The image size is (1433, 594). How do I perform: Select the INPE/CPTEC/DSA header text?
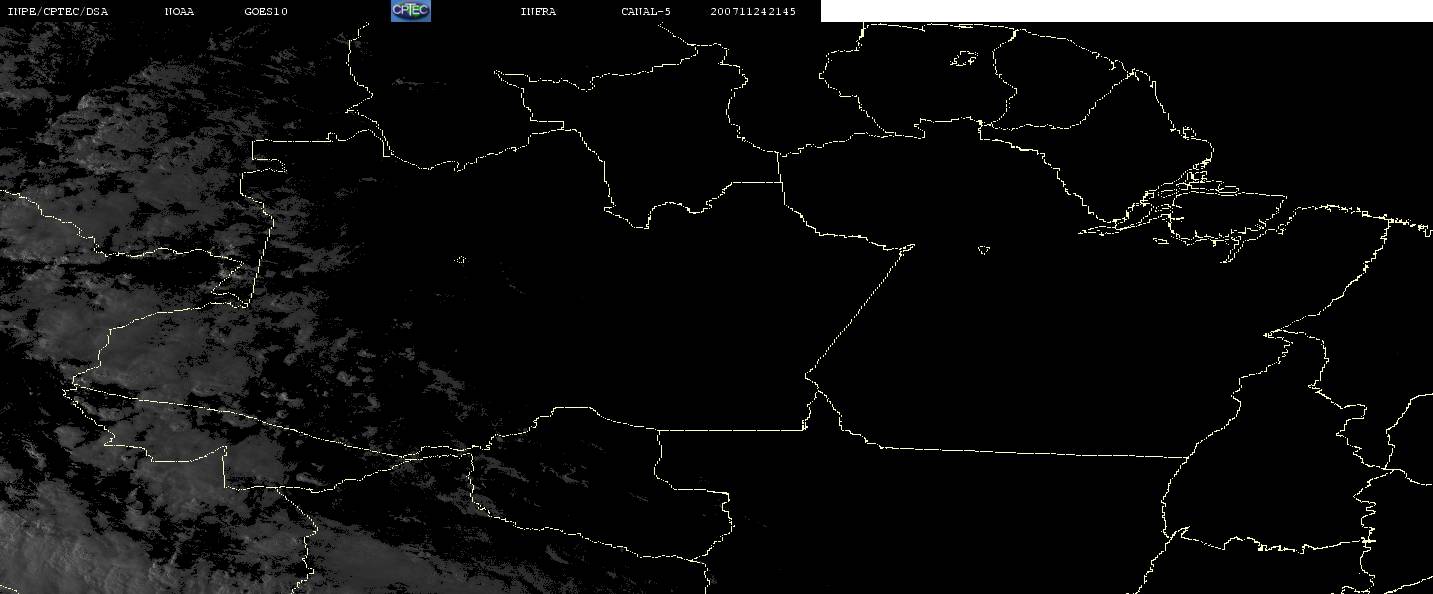[x=57, y=11]
